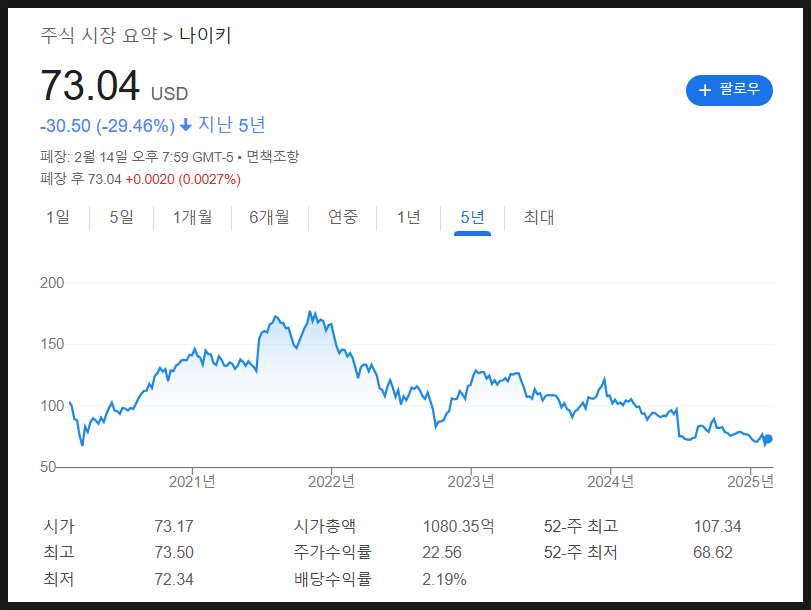Choose the 1년 range tab

pyautogui.click(x=409, y=217)
